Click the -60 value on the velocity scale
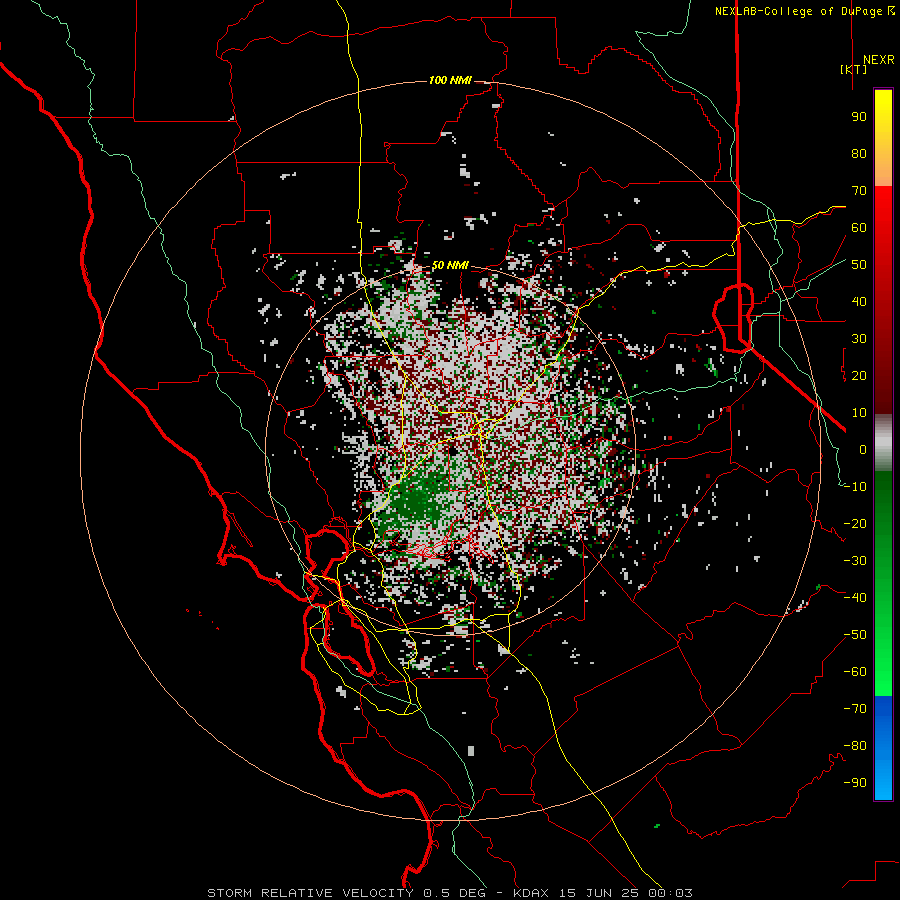 [855, 672]
